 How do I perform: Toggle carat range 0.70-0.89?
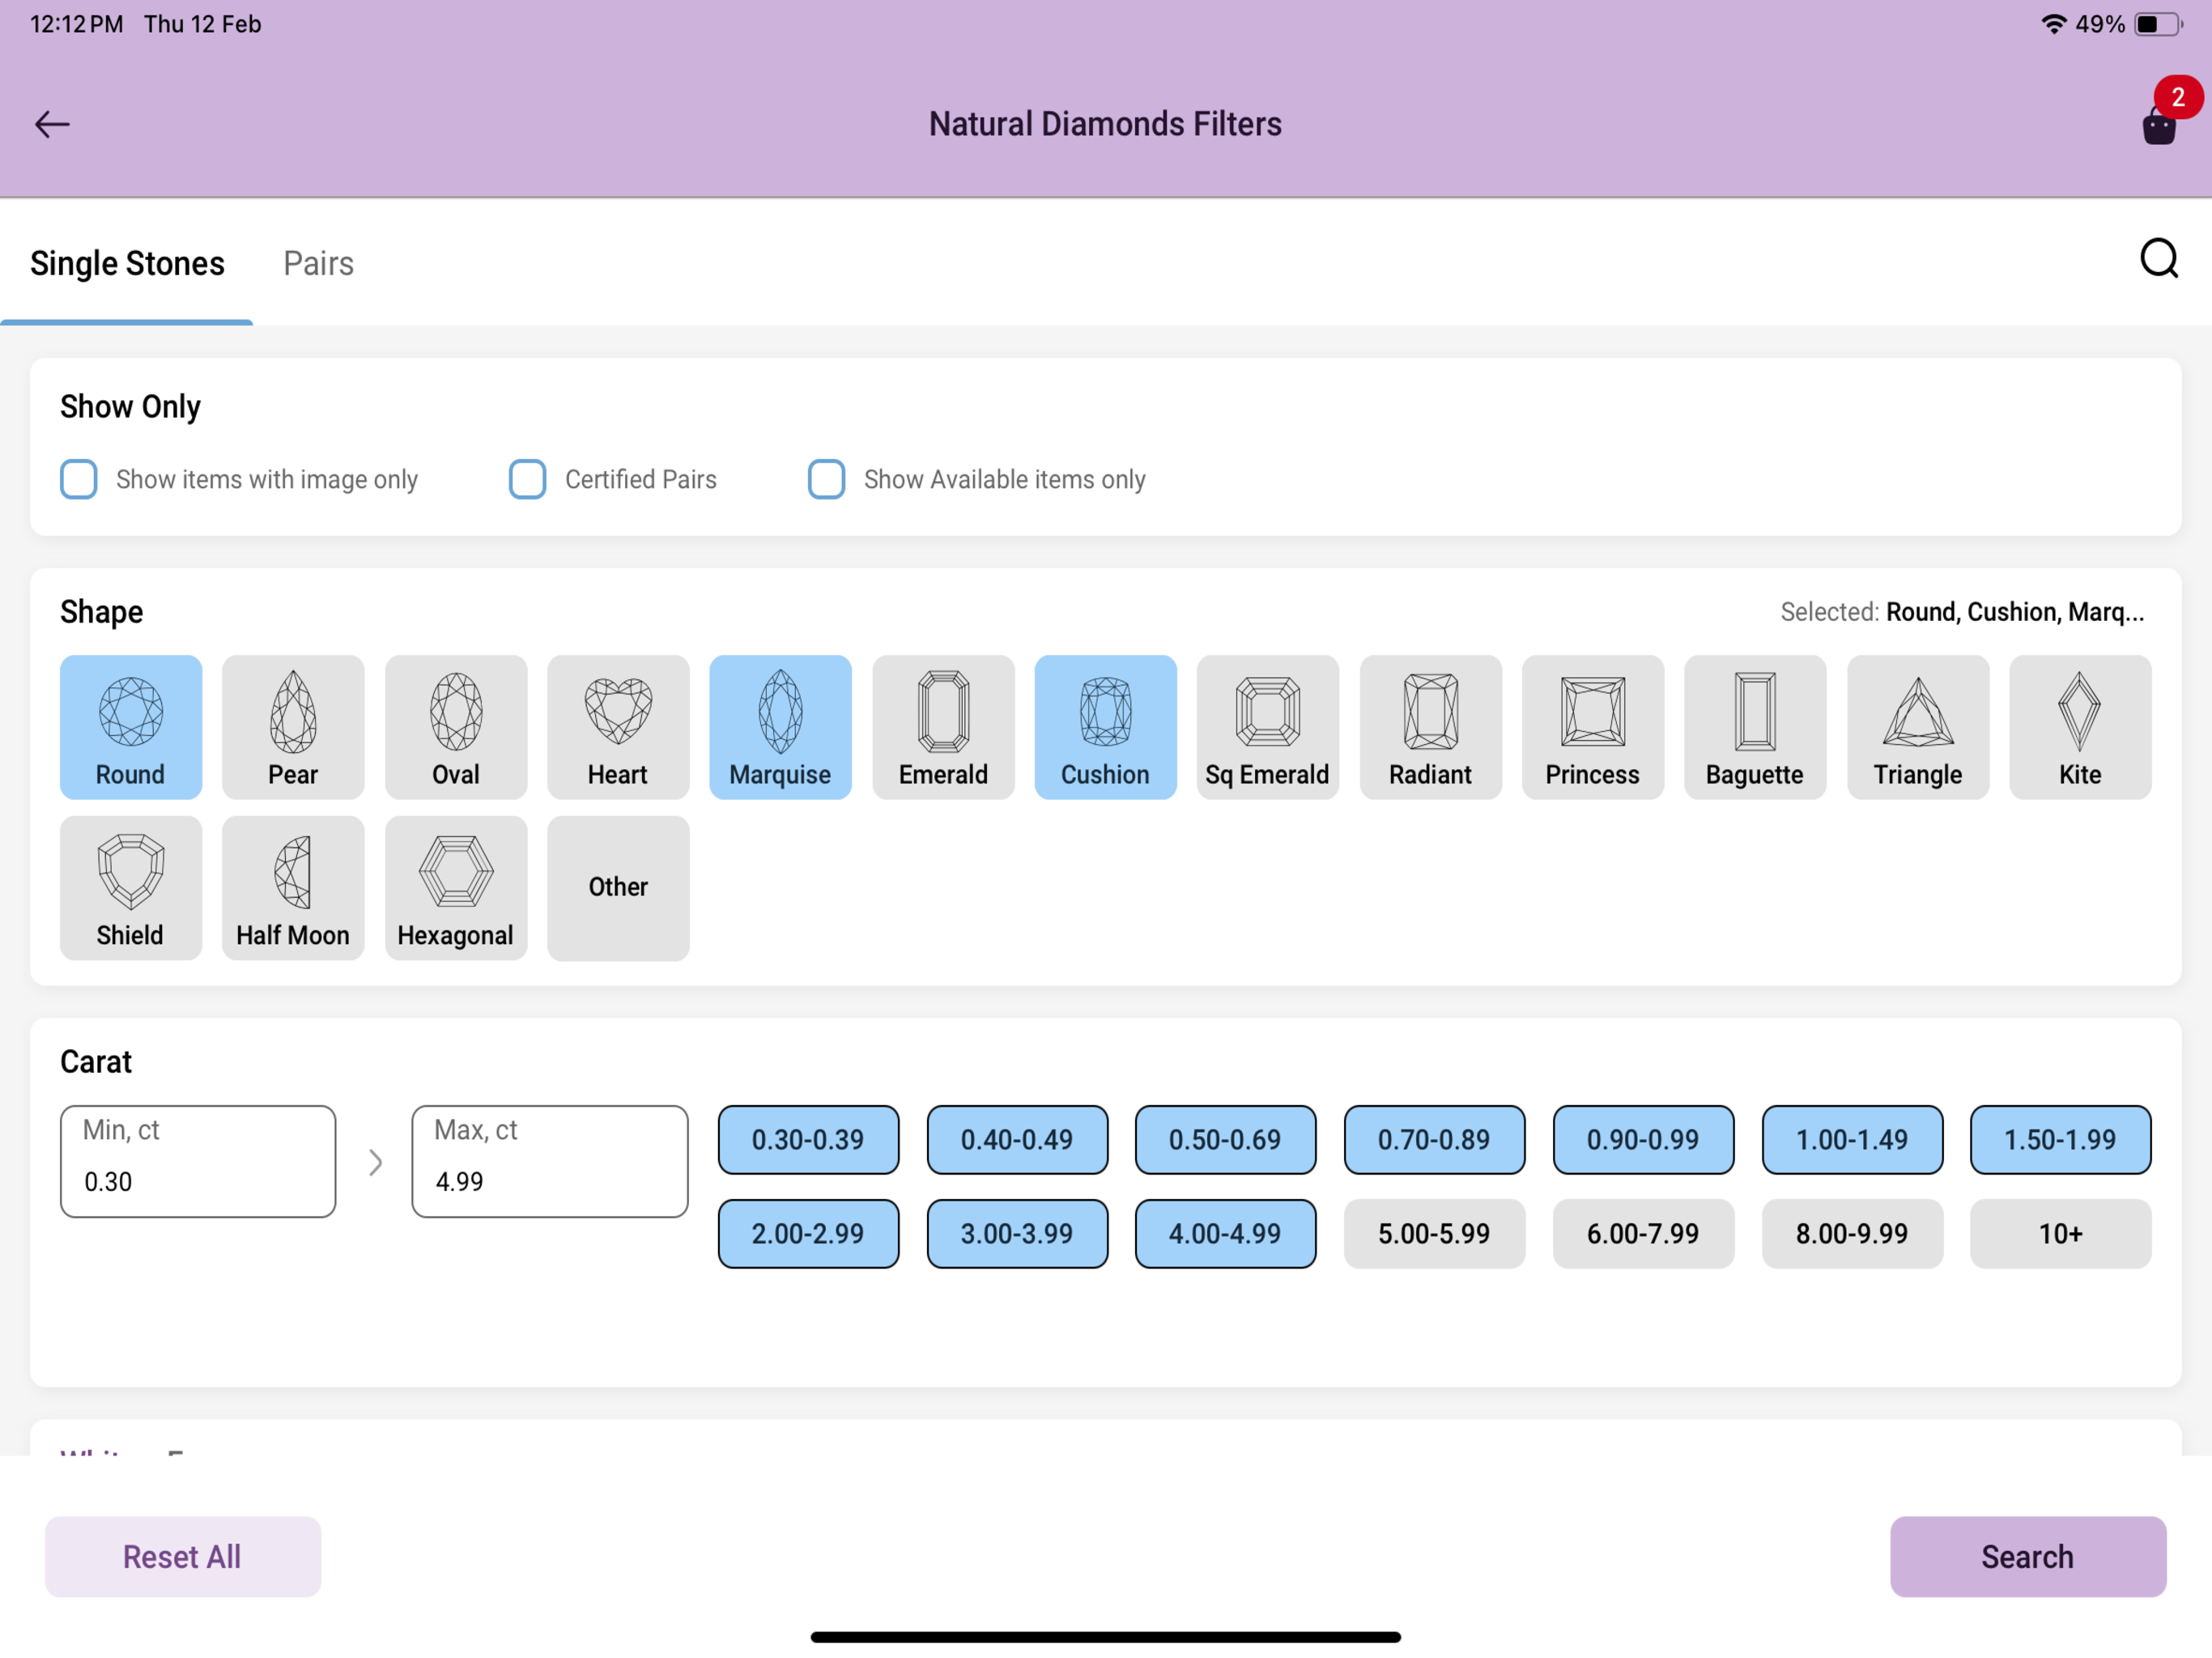[1434, 1139]
